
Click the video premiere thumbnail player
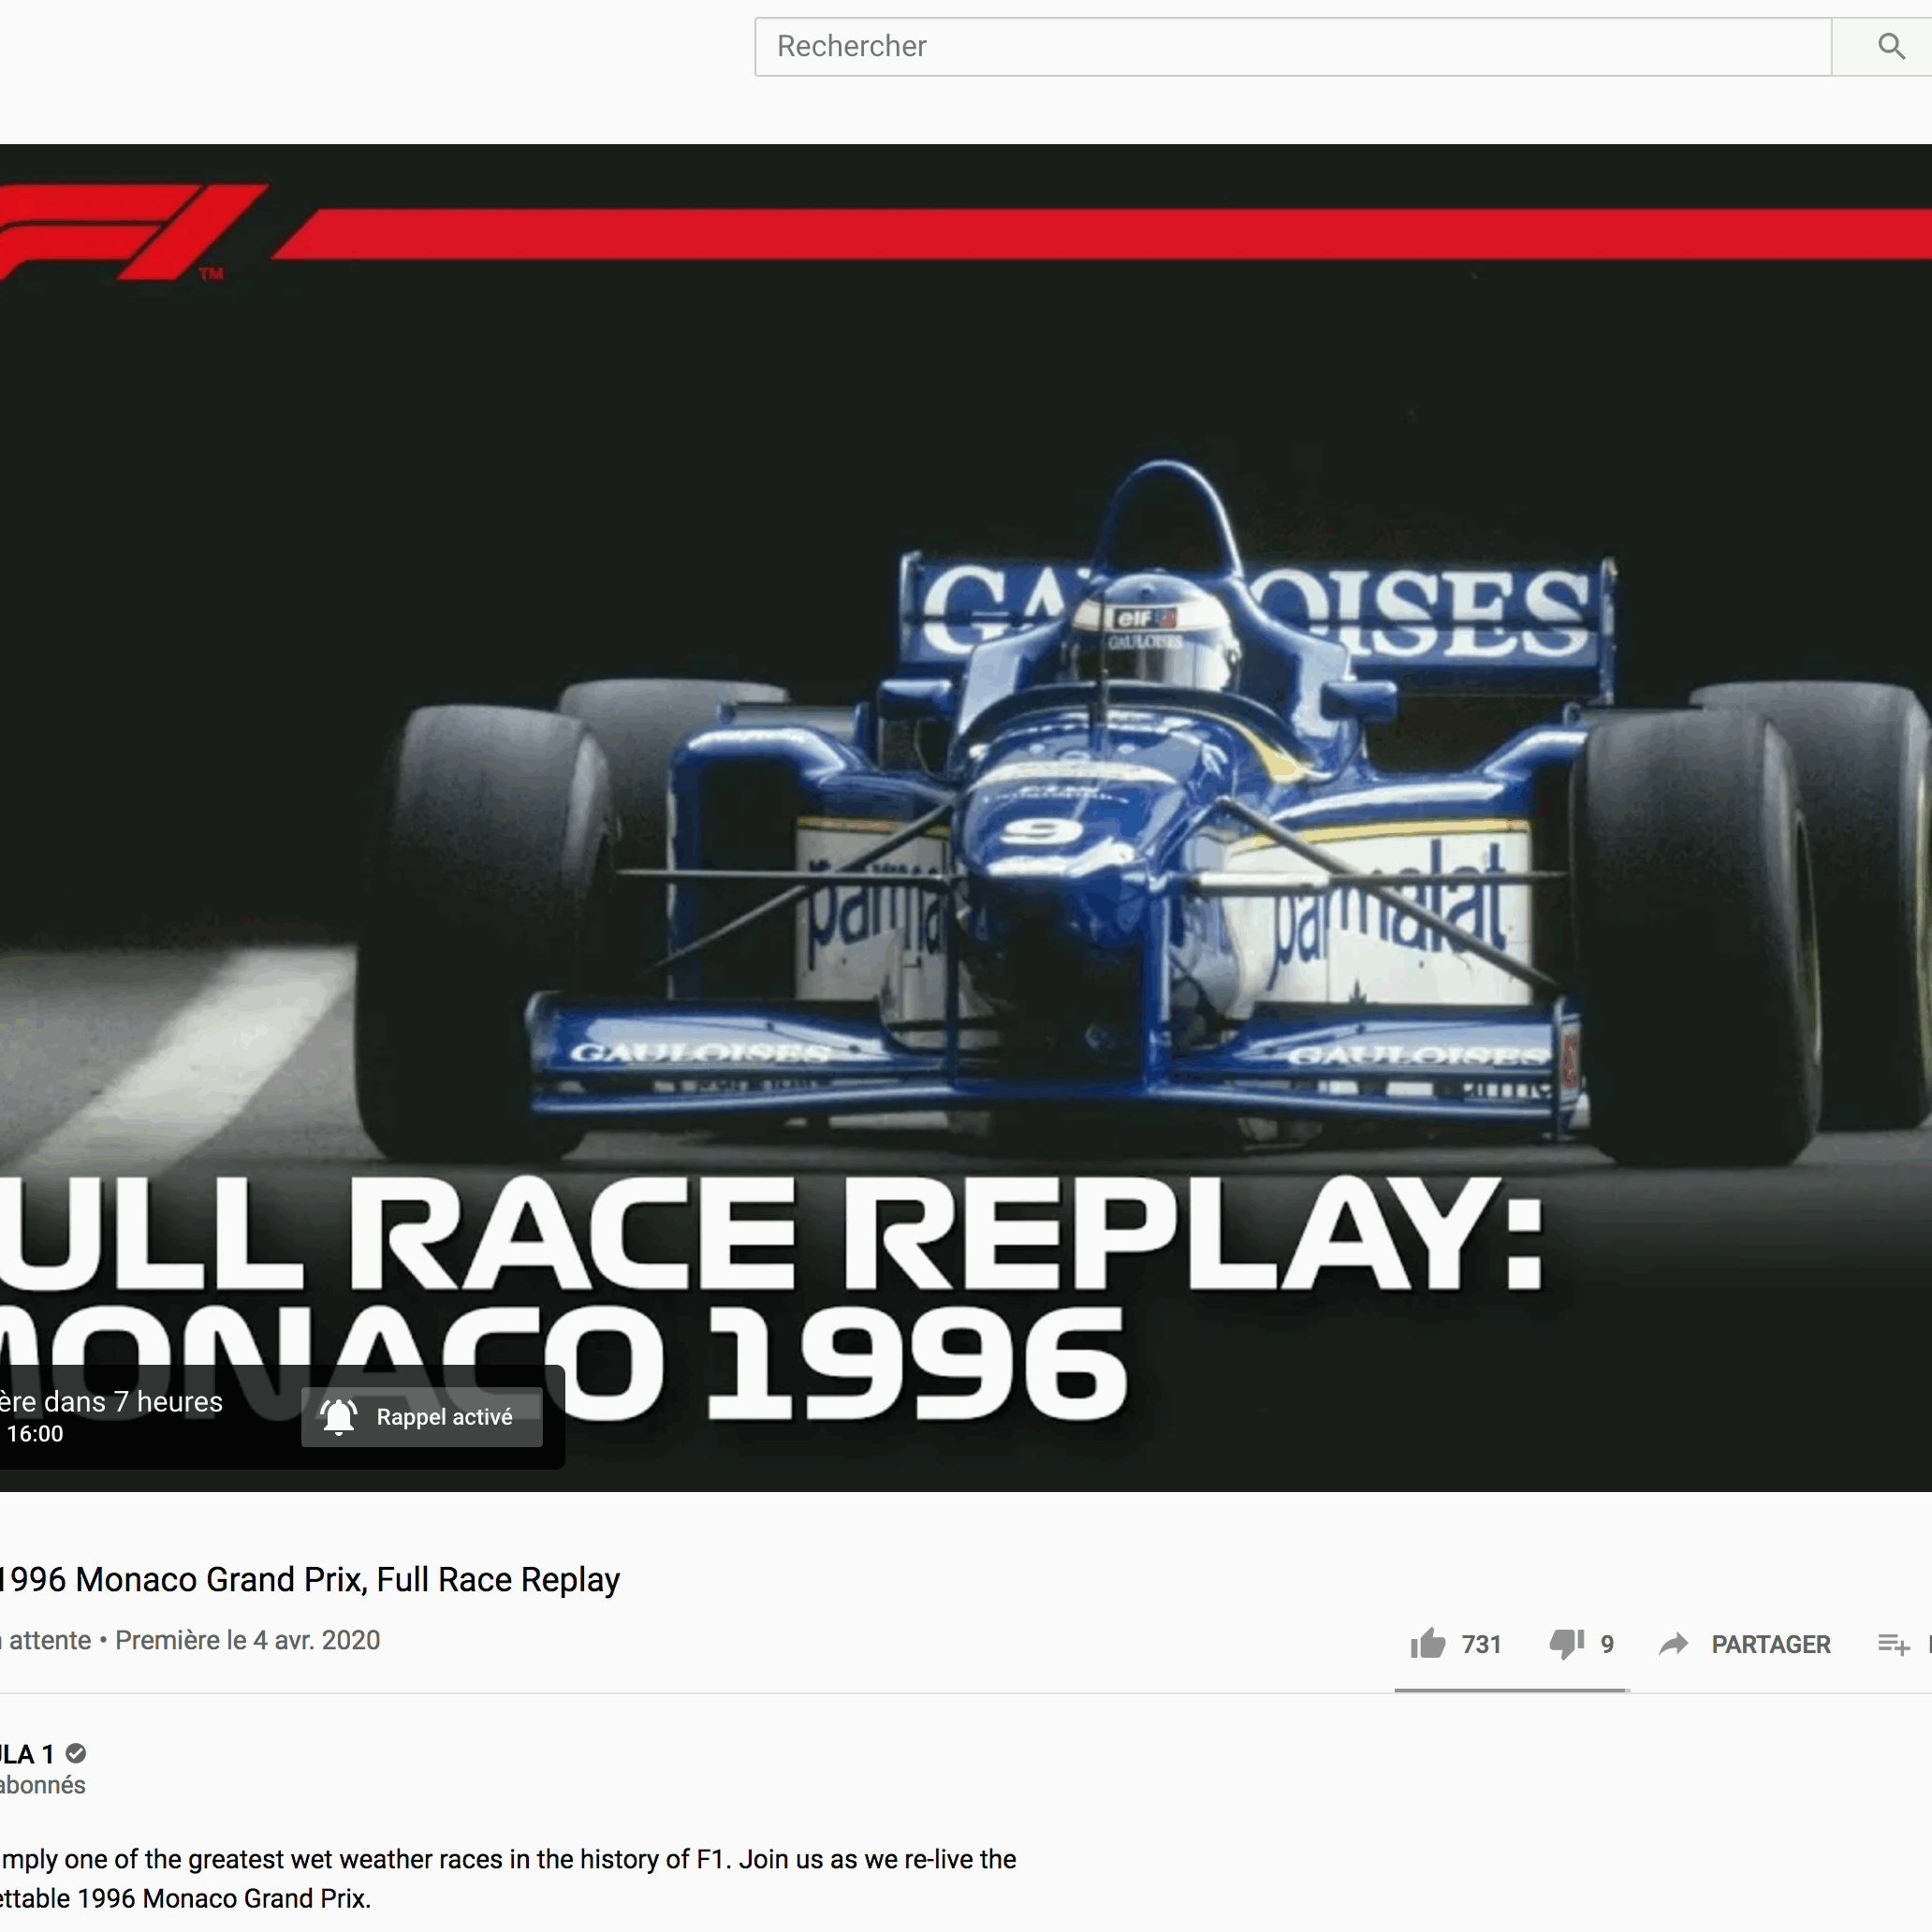(x=966, y=817)
